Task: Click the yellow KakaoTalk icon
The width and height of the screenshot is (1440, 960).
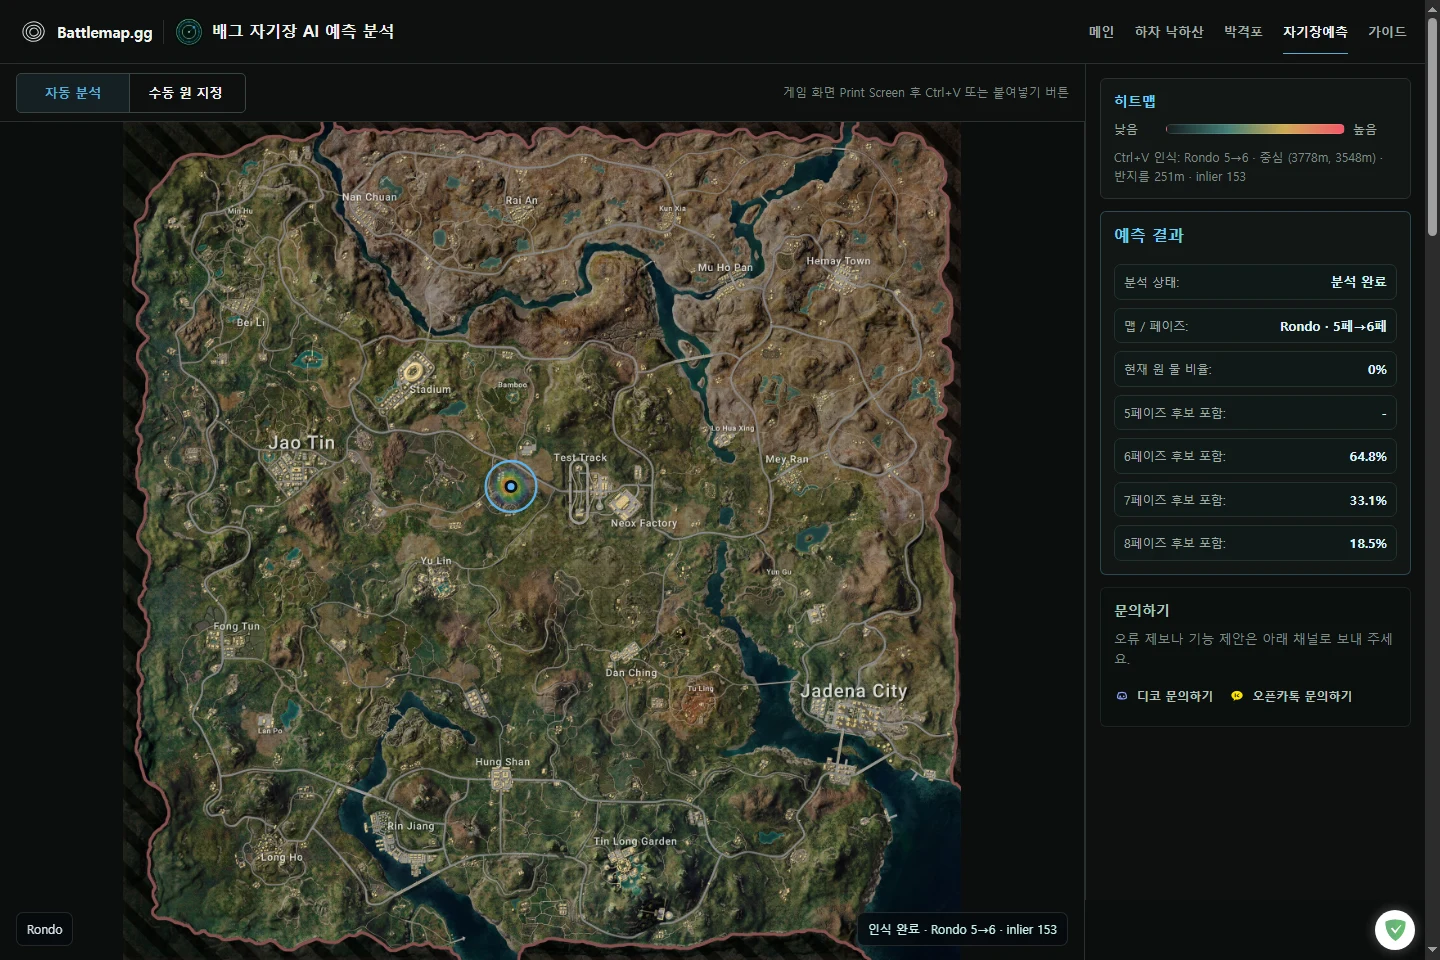Action: tap(1237, 696)
